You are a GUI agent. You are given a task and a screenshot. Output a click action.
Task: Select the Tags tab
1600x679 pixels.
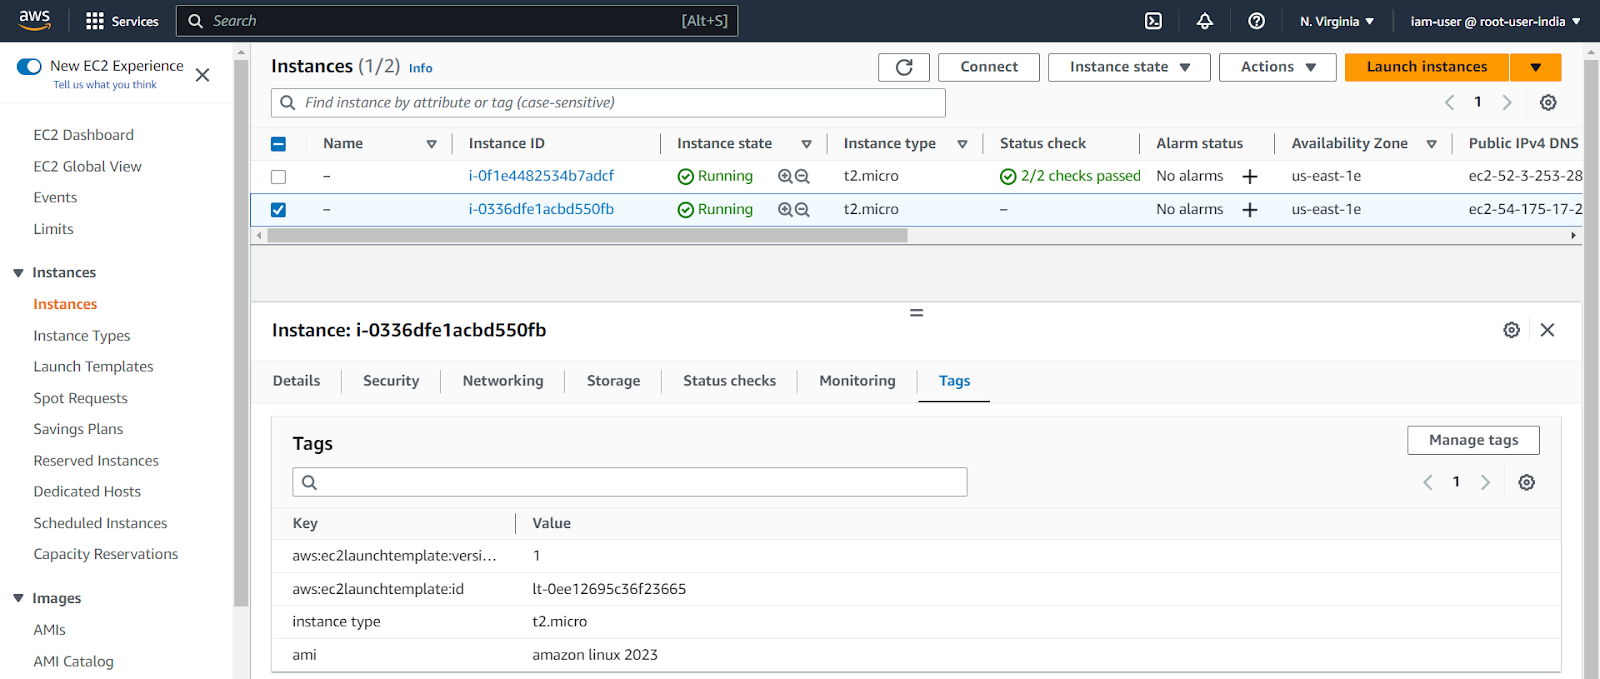(954, 381)
